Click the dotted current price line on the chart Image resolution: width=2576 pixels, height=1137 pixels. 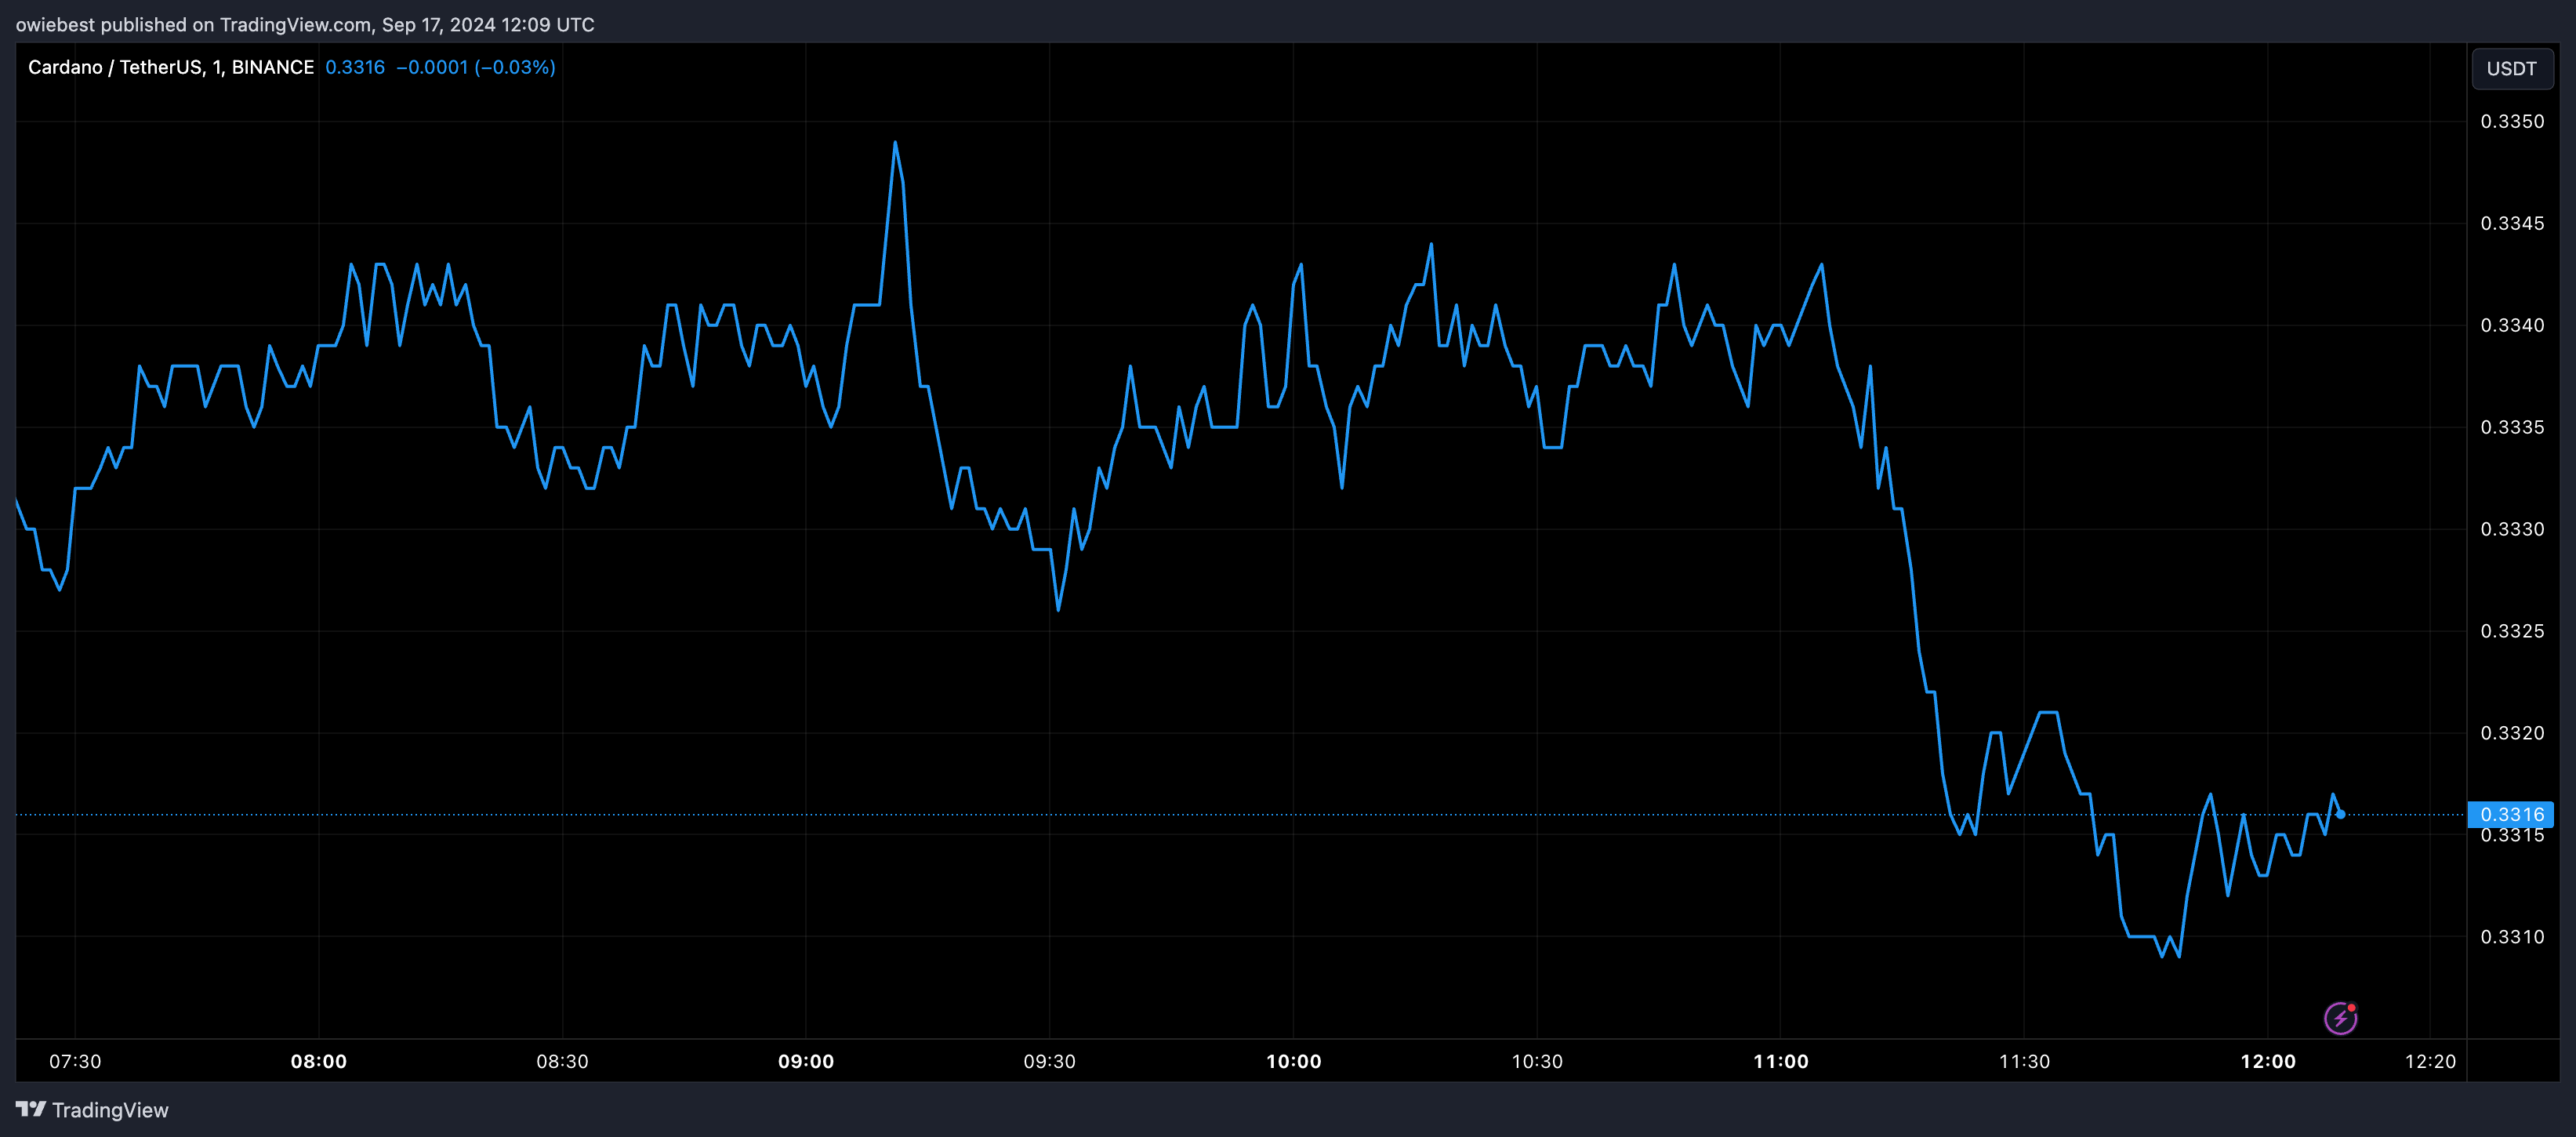(x=1300, y=815)
